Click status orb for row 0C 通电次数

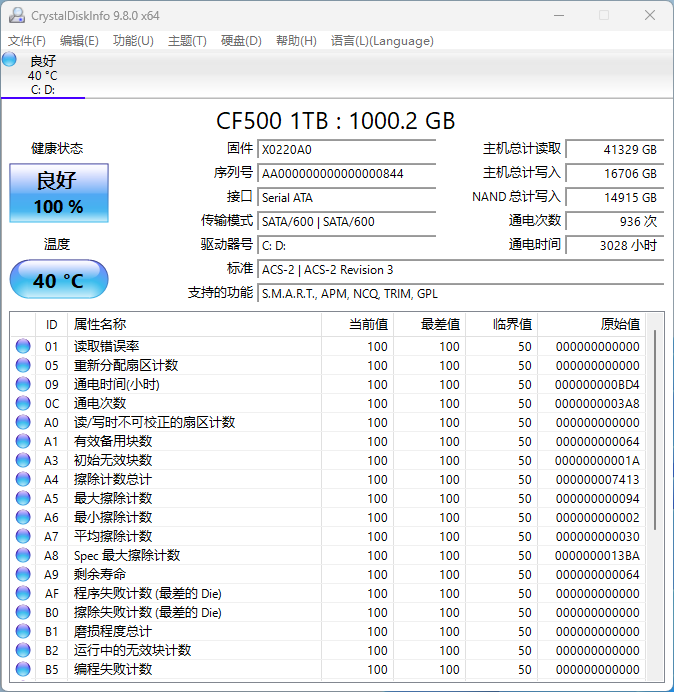23,403
